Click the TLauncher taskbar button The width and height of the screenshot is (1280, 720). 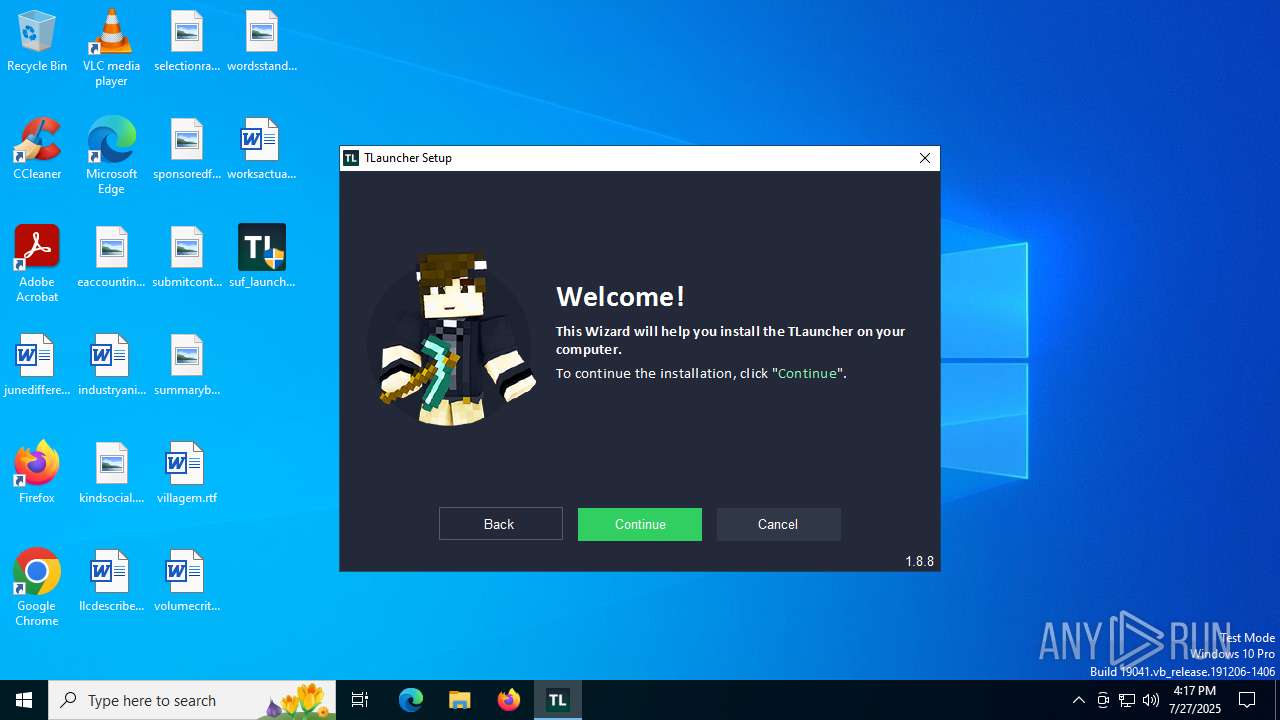[x=558, y=700]
